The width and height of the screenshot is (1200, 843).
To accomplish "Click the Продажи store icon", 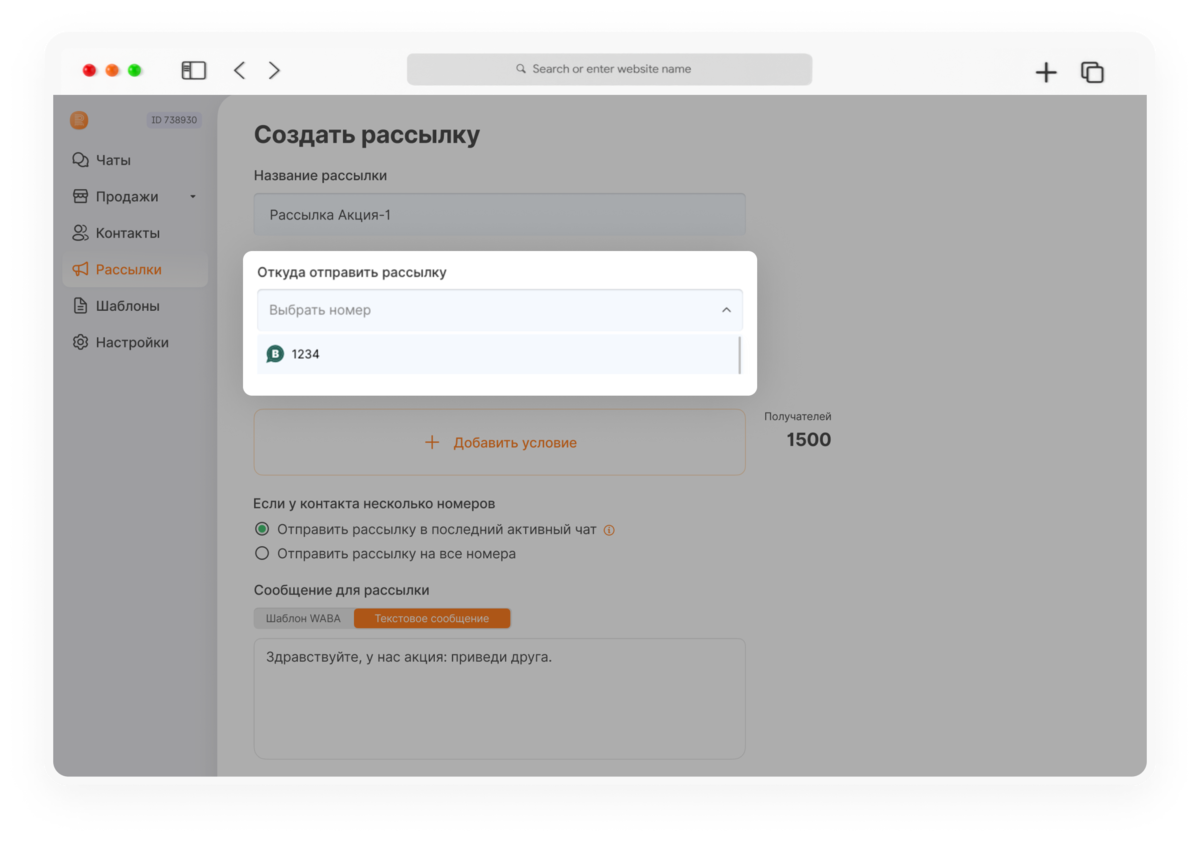I will tap(80, 197).
